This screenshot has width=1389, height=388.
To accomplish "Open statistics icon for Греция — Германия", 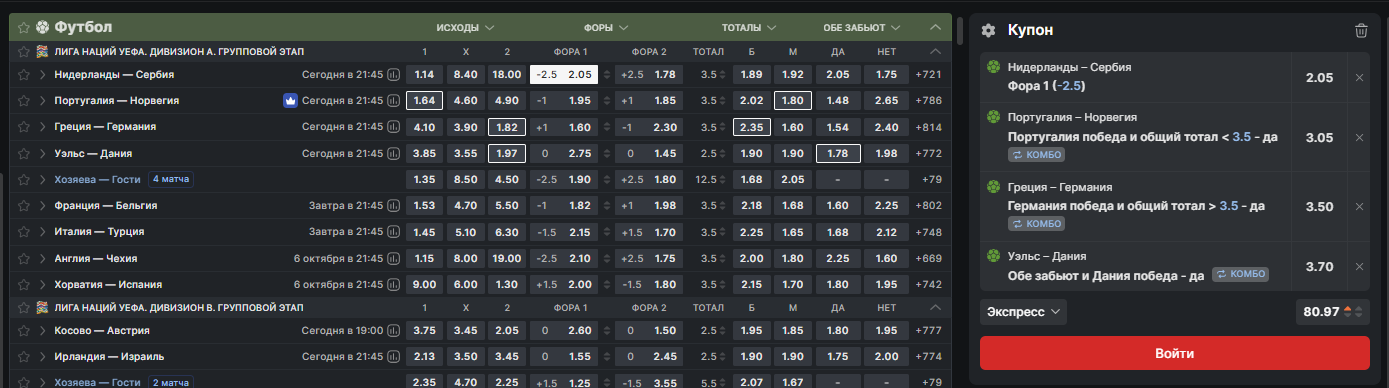I will pos(393,127).
